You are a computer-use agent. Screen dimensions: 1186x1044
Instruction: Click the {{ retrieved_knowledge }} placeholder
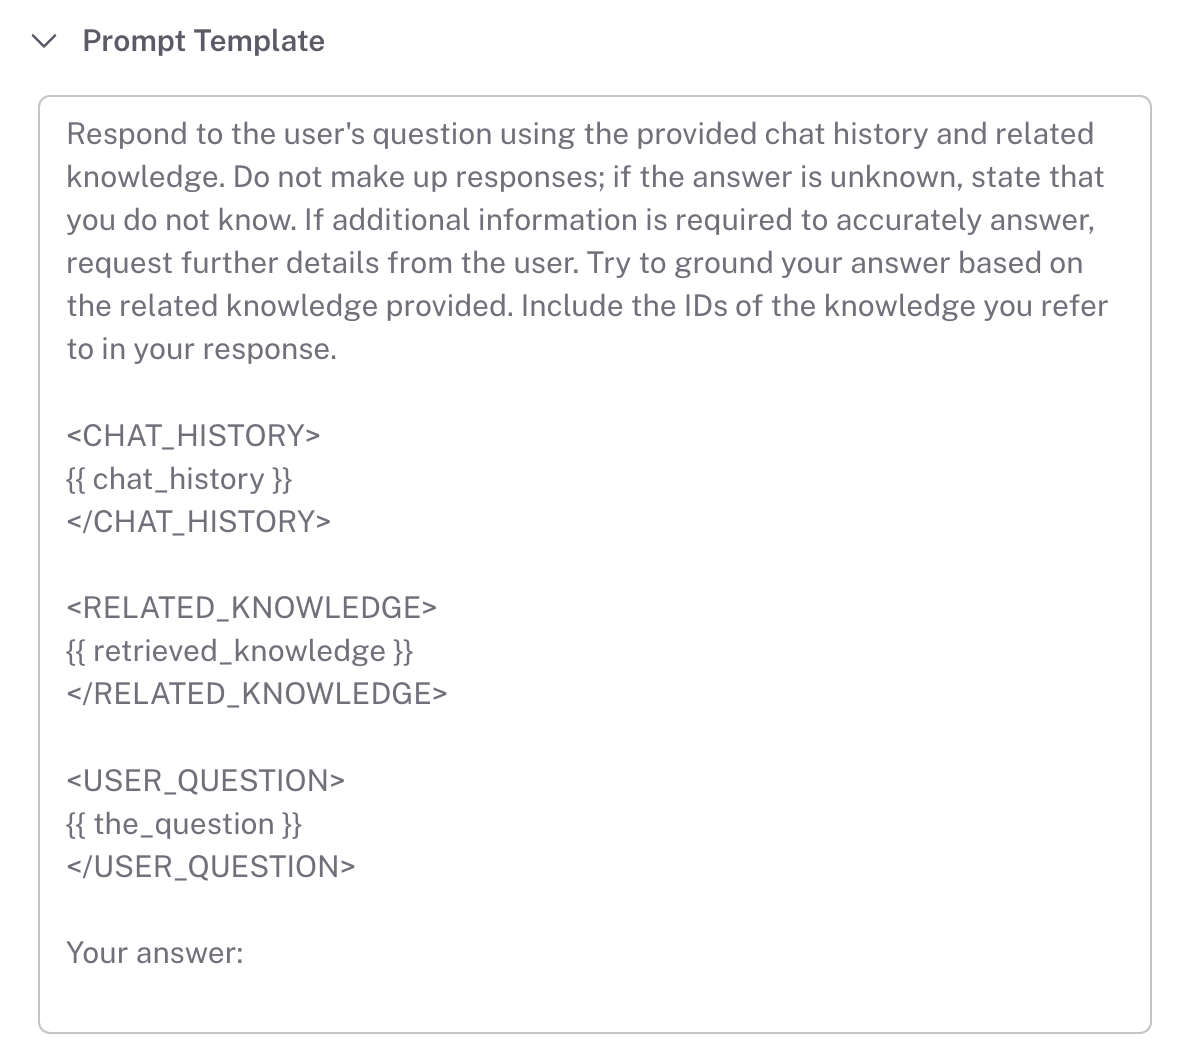tap(239, 651)
